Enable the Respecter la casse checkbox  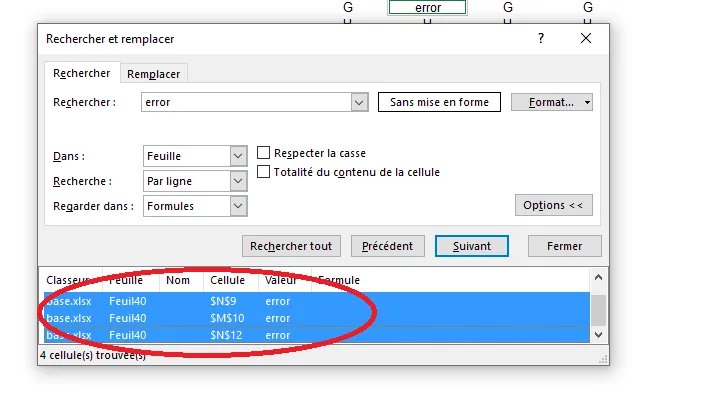coord(264,153)
